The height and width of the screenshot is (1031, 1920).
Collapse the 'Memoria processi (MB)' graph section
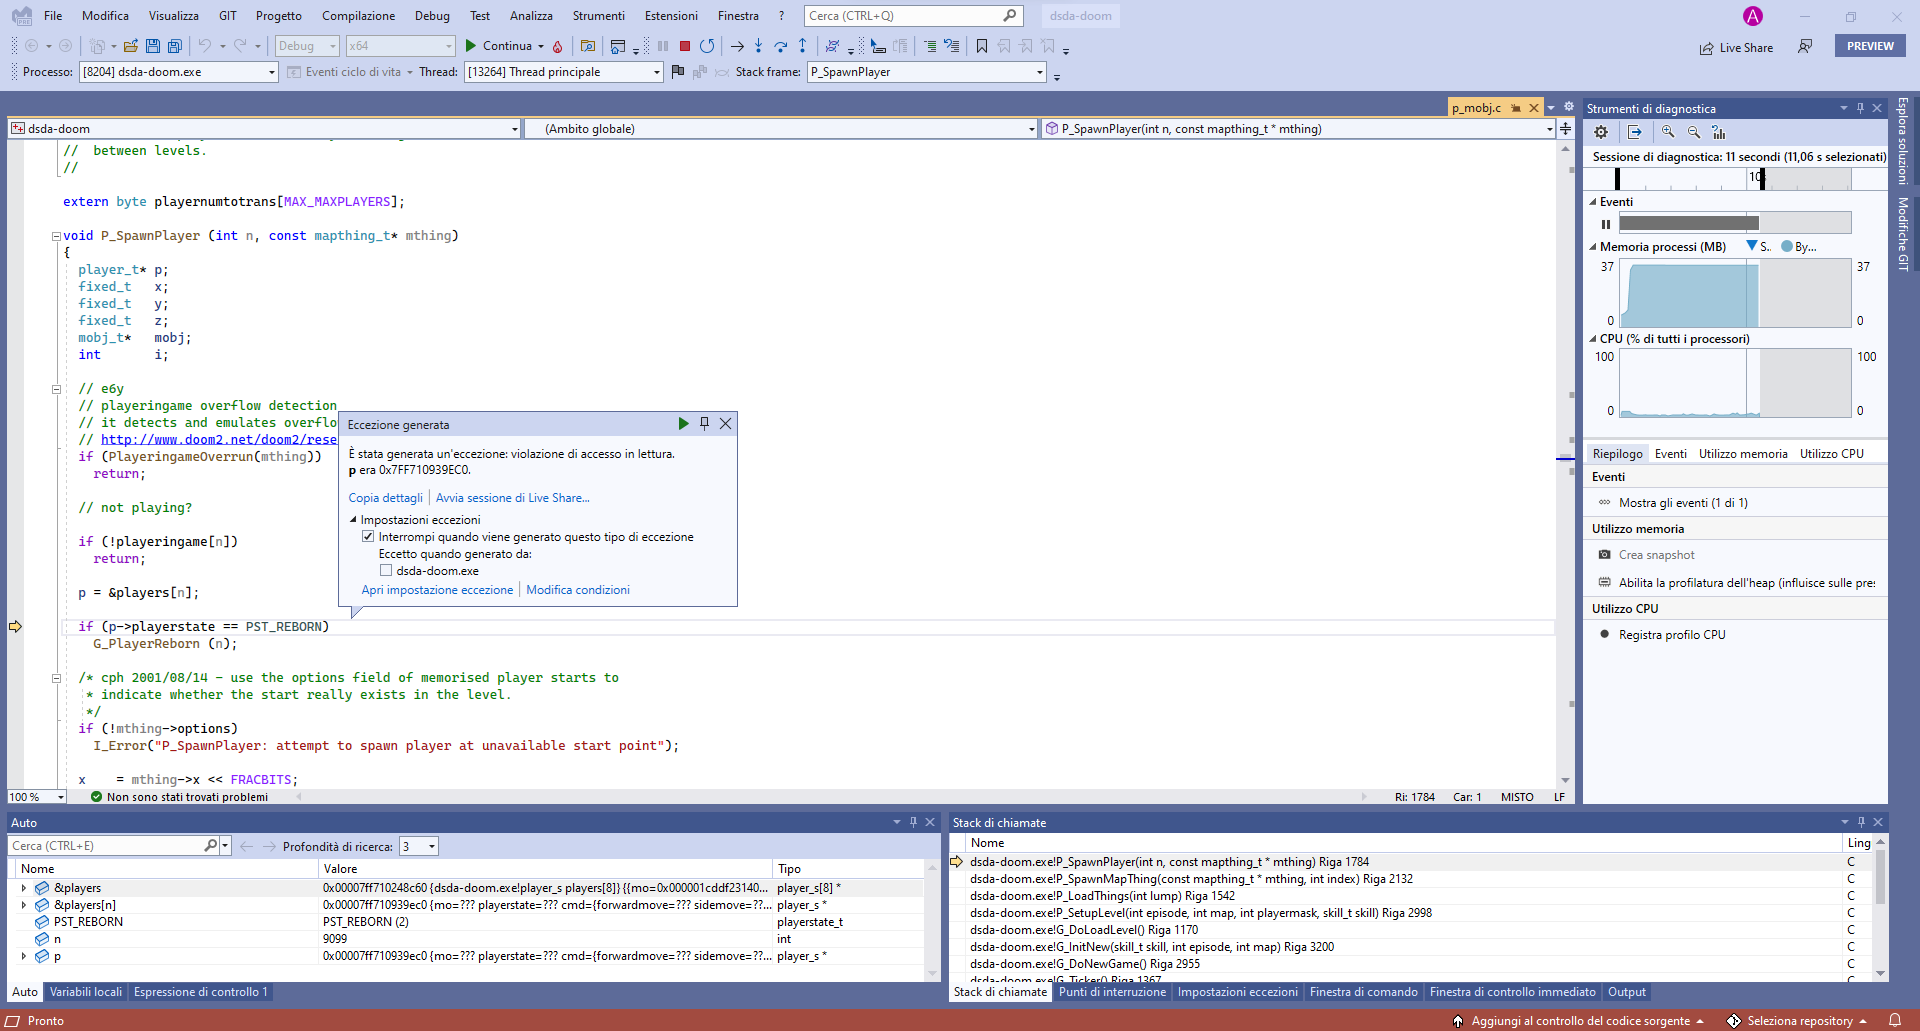[x=1593, y=247]
